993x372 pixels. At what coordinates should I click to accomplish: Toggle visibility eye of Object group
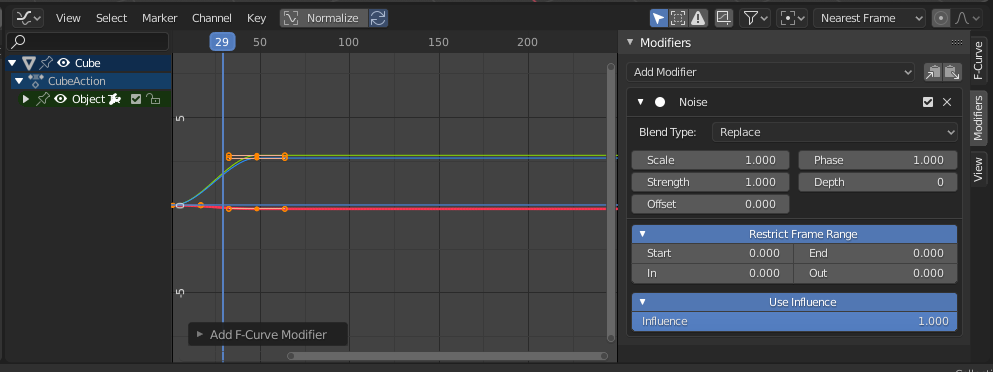[61, 99]
